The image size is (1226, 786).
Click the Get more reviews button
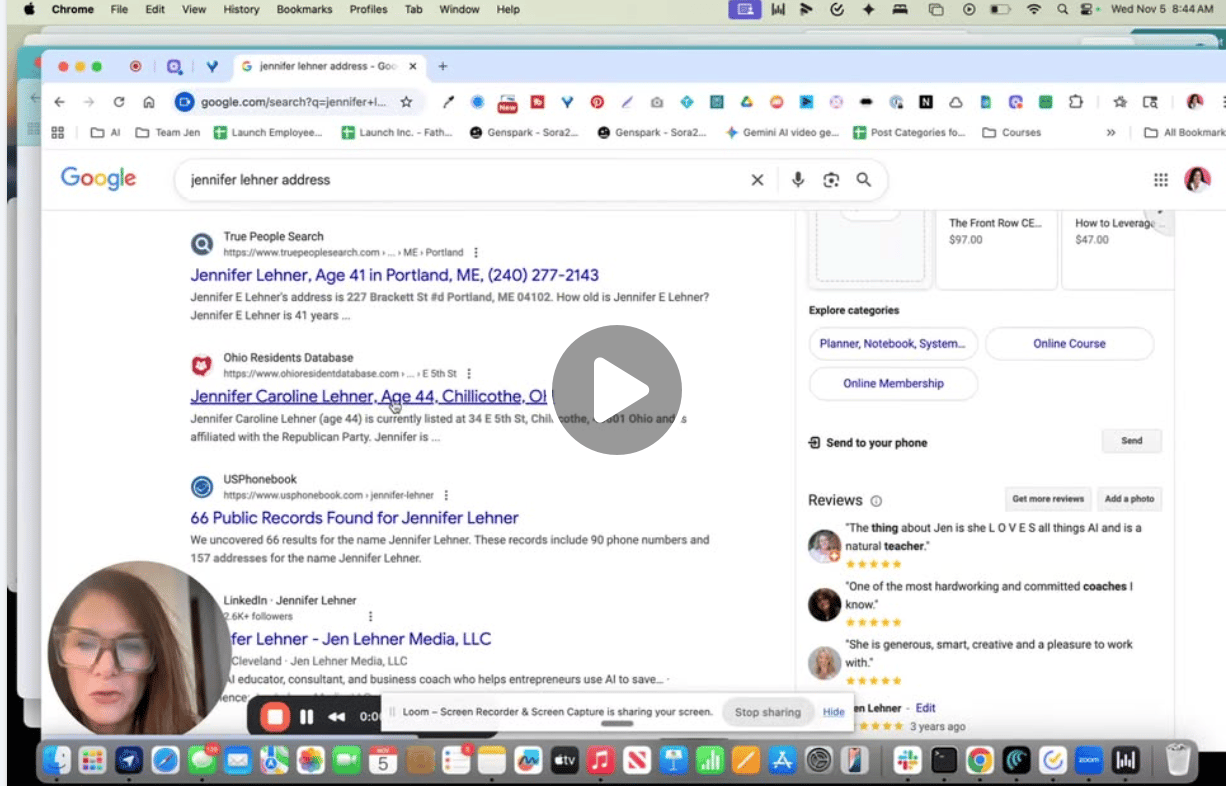click(x=1047, y=499)
